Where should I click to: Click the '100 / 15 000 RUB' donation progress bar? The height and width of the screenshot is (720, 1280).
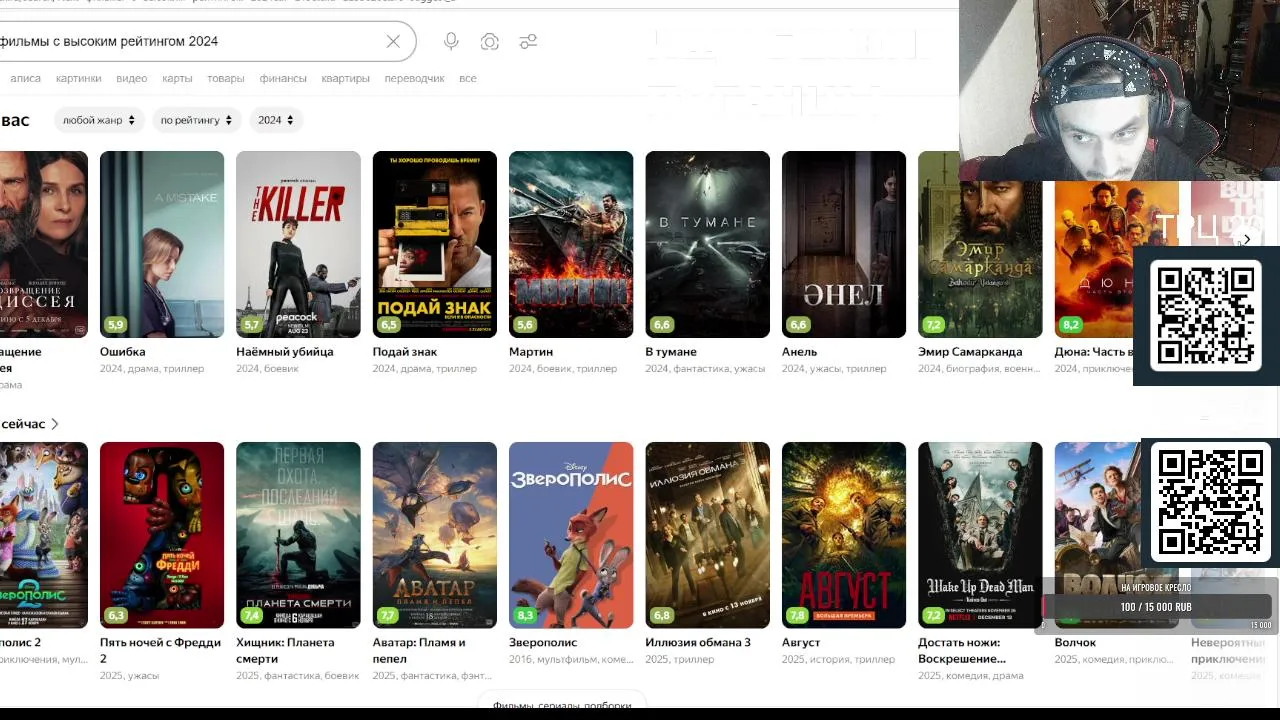point(1157,607)
